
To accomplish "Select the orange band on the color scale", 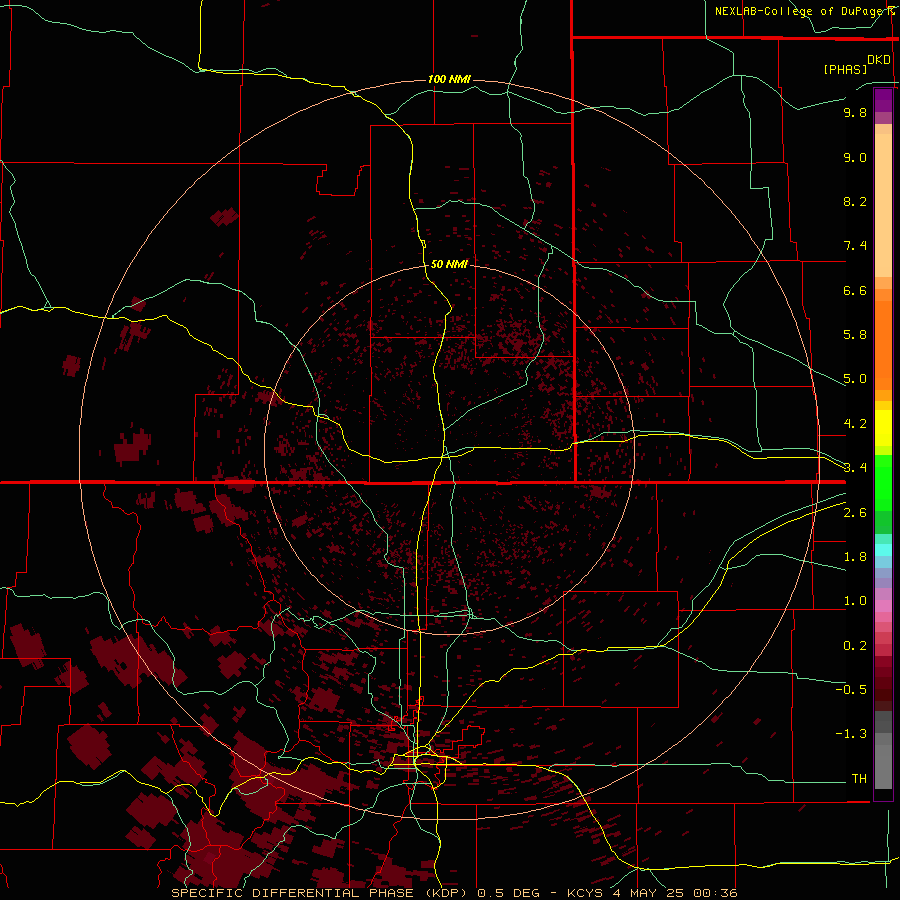I will click(883, 346).
